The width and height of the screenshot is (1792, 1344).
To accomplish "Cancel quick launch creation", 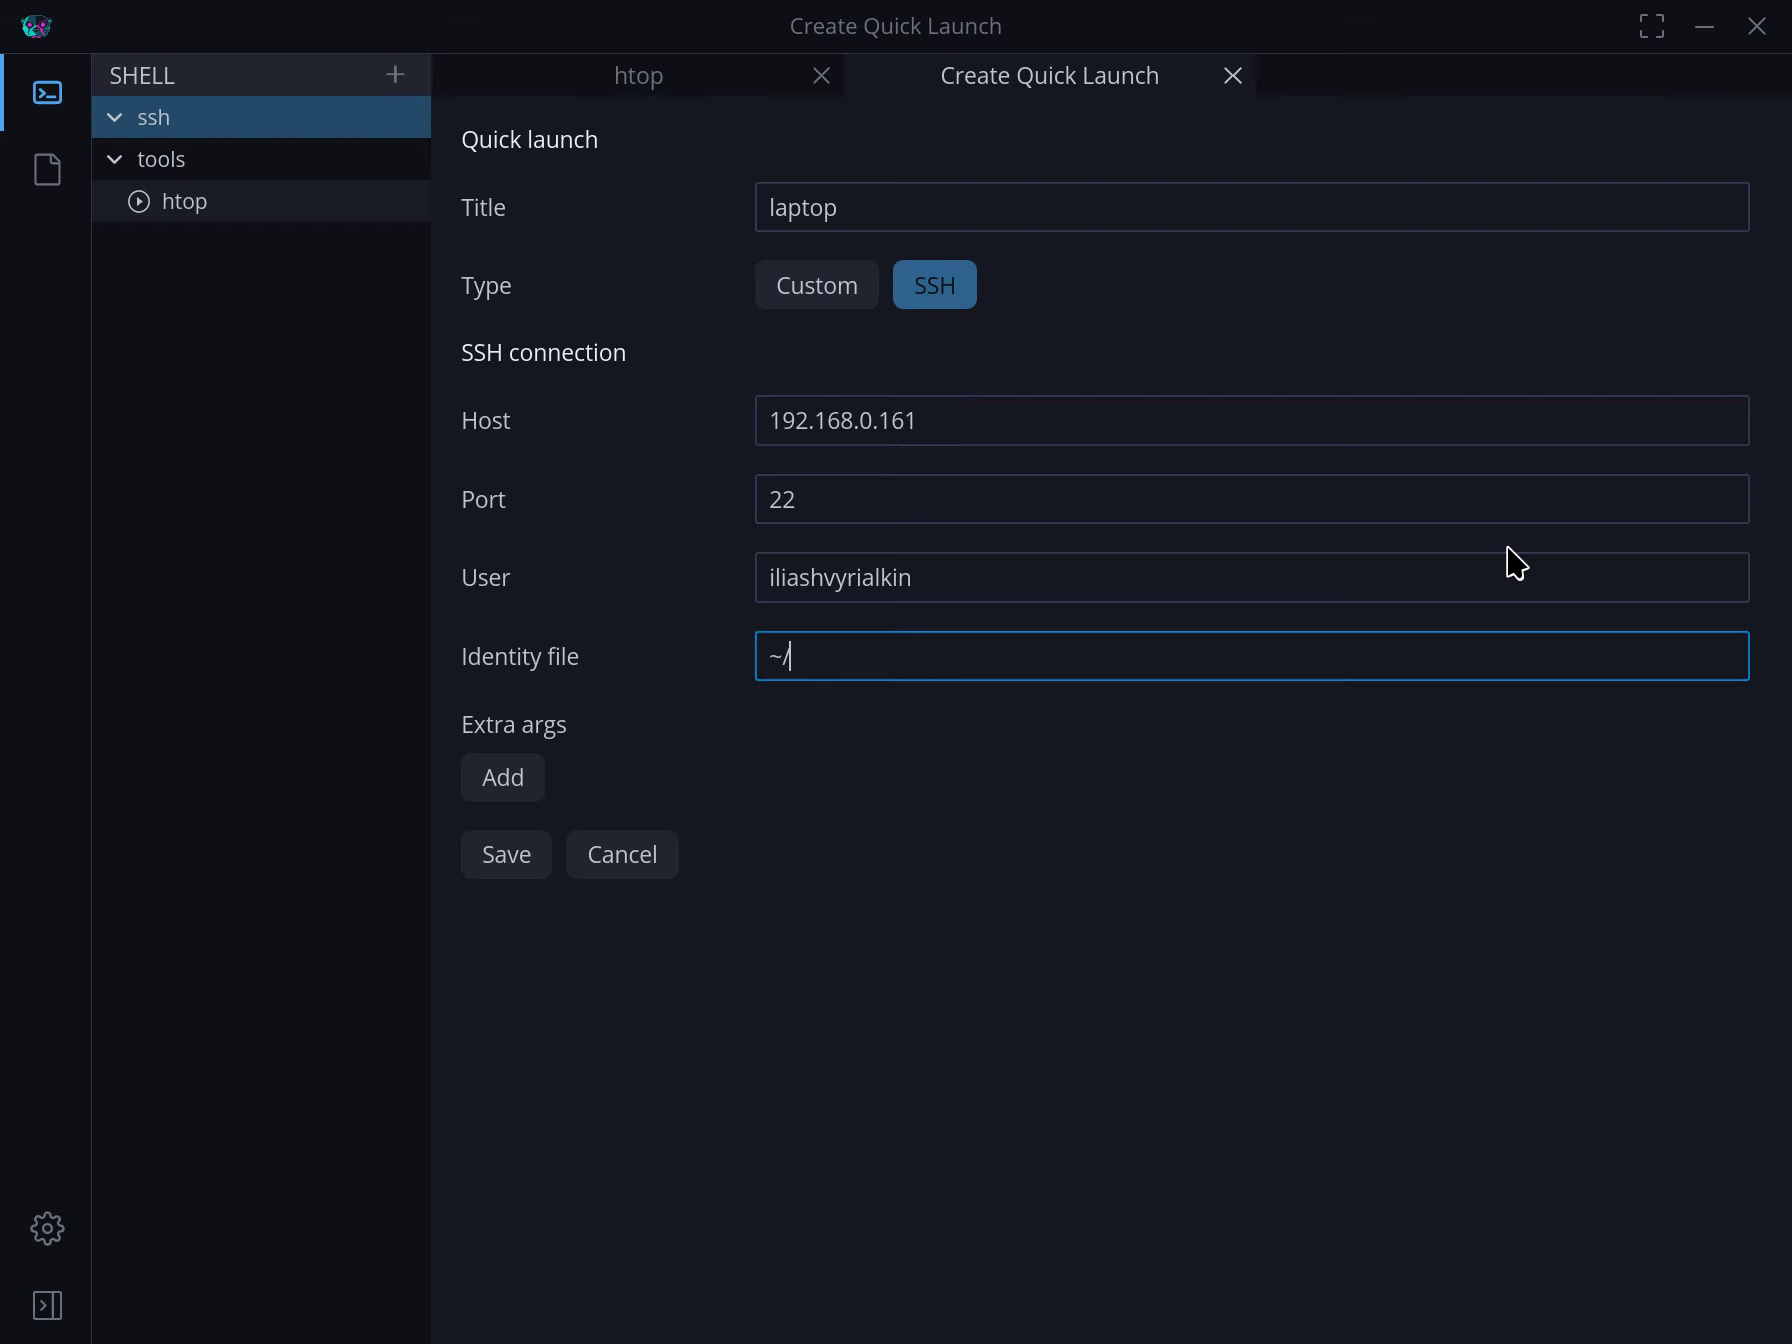I will [622, 854].
